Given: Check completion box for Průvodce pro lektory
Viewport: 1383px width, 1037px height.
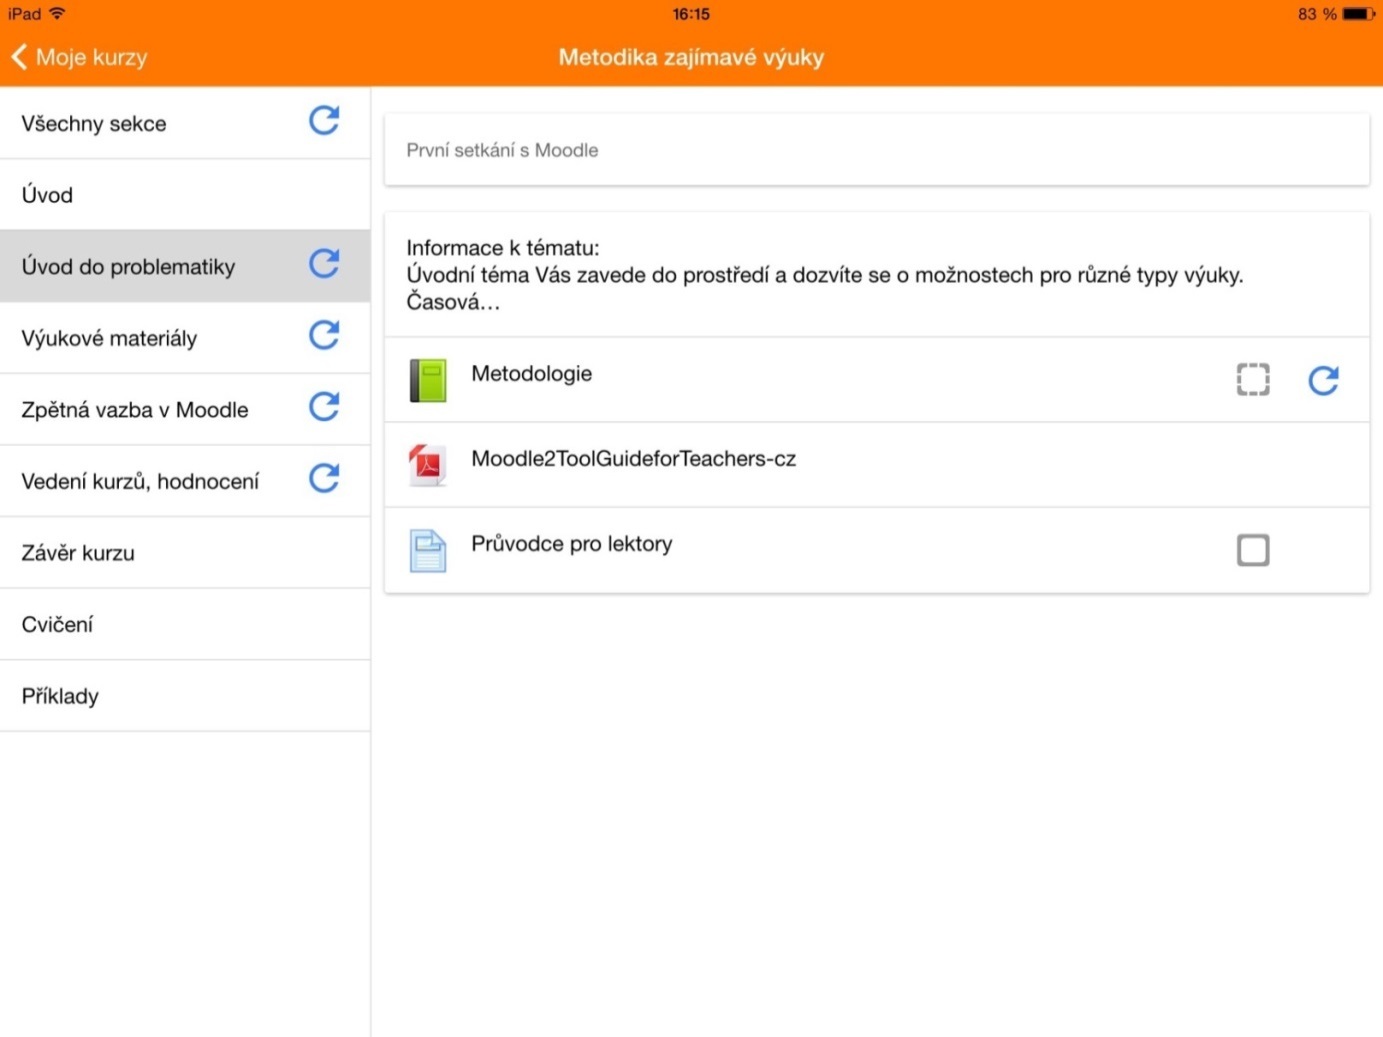Looking at the screenshot, I should click(x=1253, y=550).
